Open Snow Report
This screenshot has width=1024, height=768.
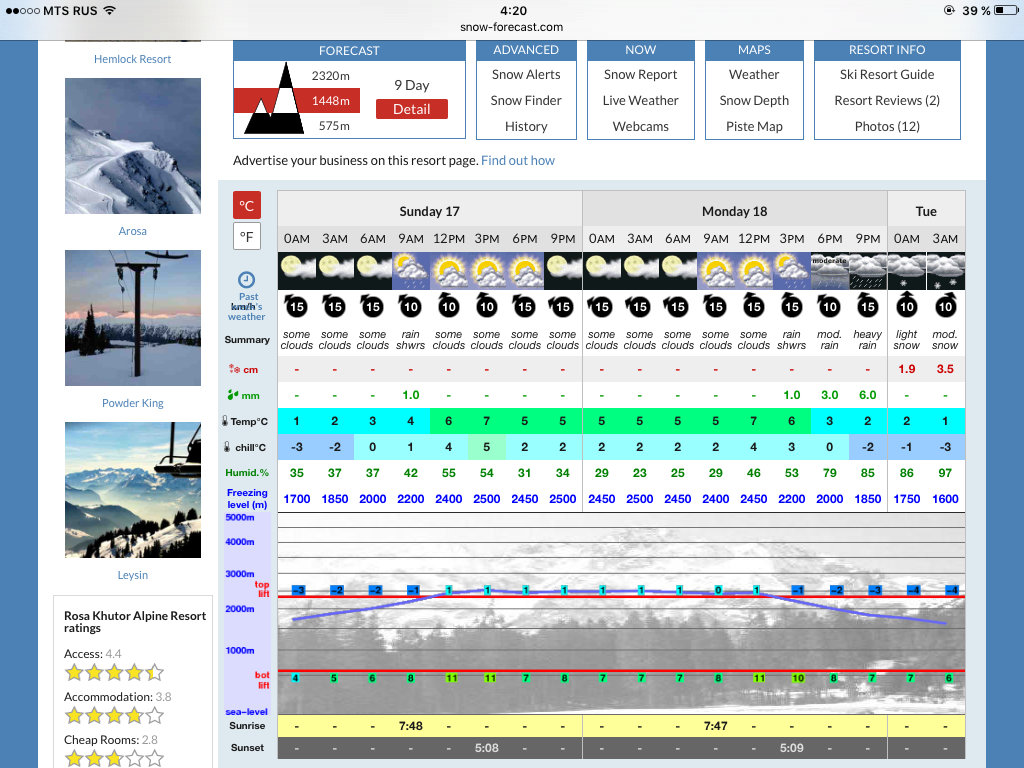(640, 74)
